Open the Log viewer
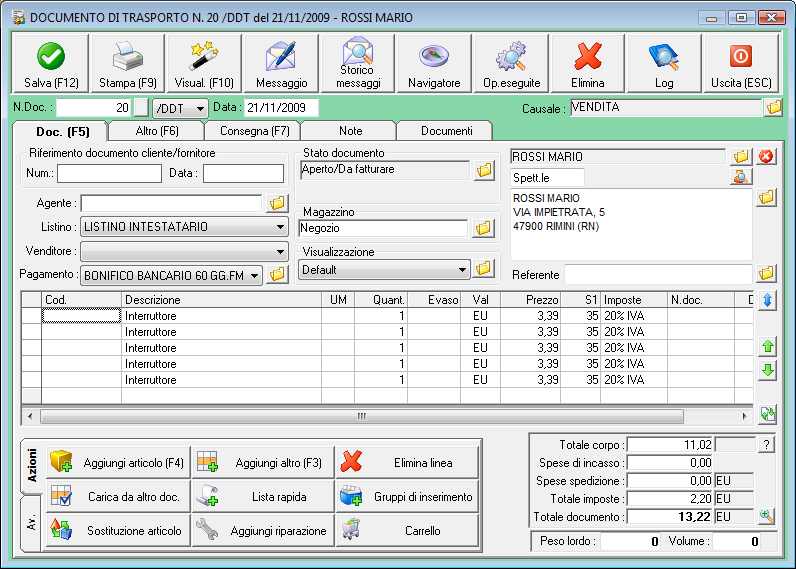Image resolution: width=796 pixels, height=569 pixels. click(664, 63)
